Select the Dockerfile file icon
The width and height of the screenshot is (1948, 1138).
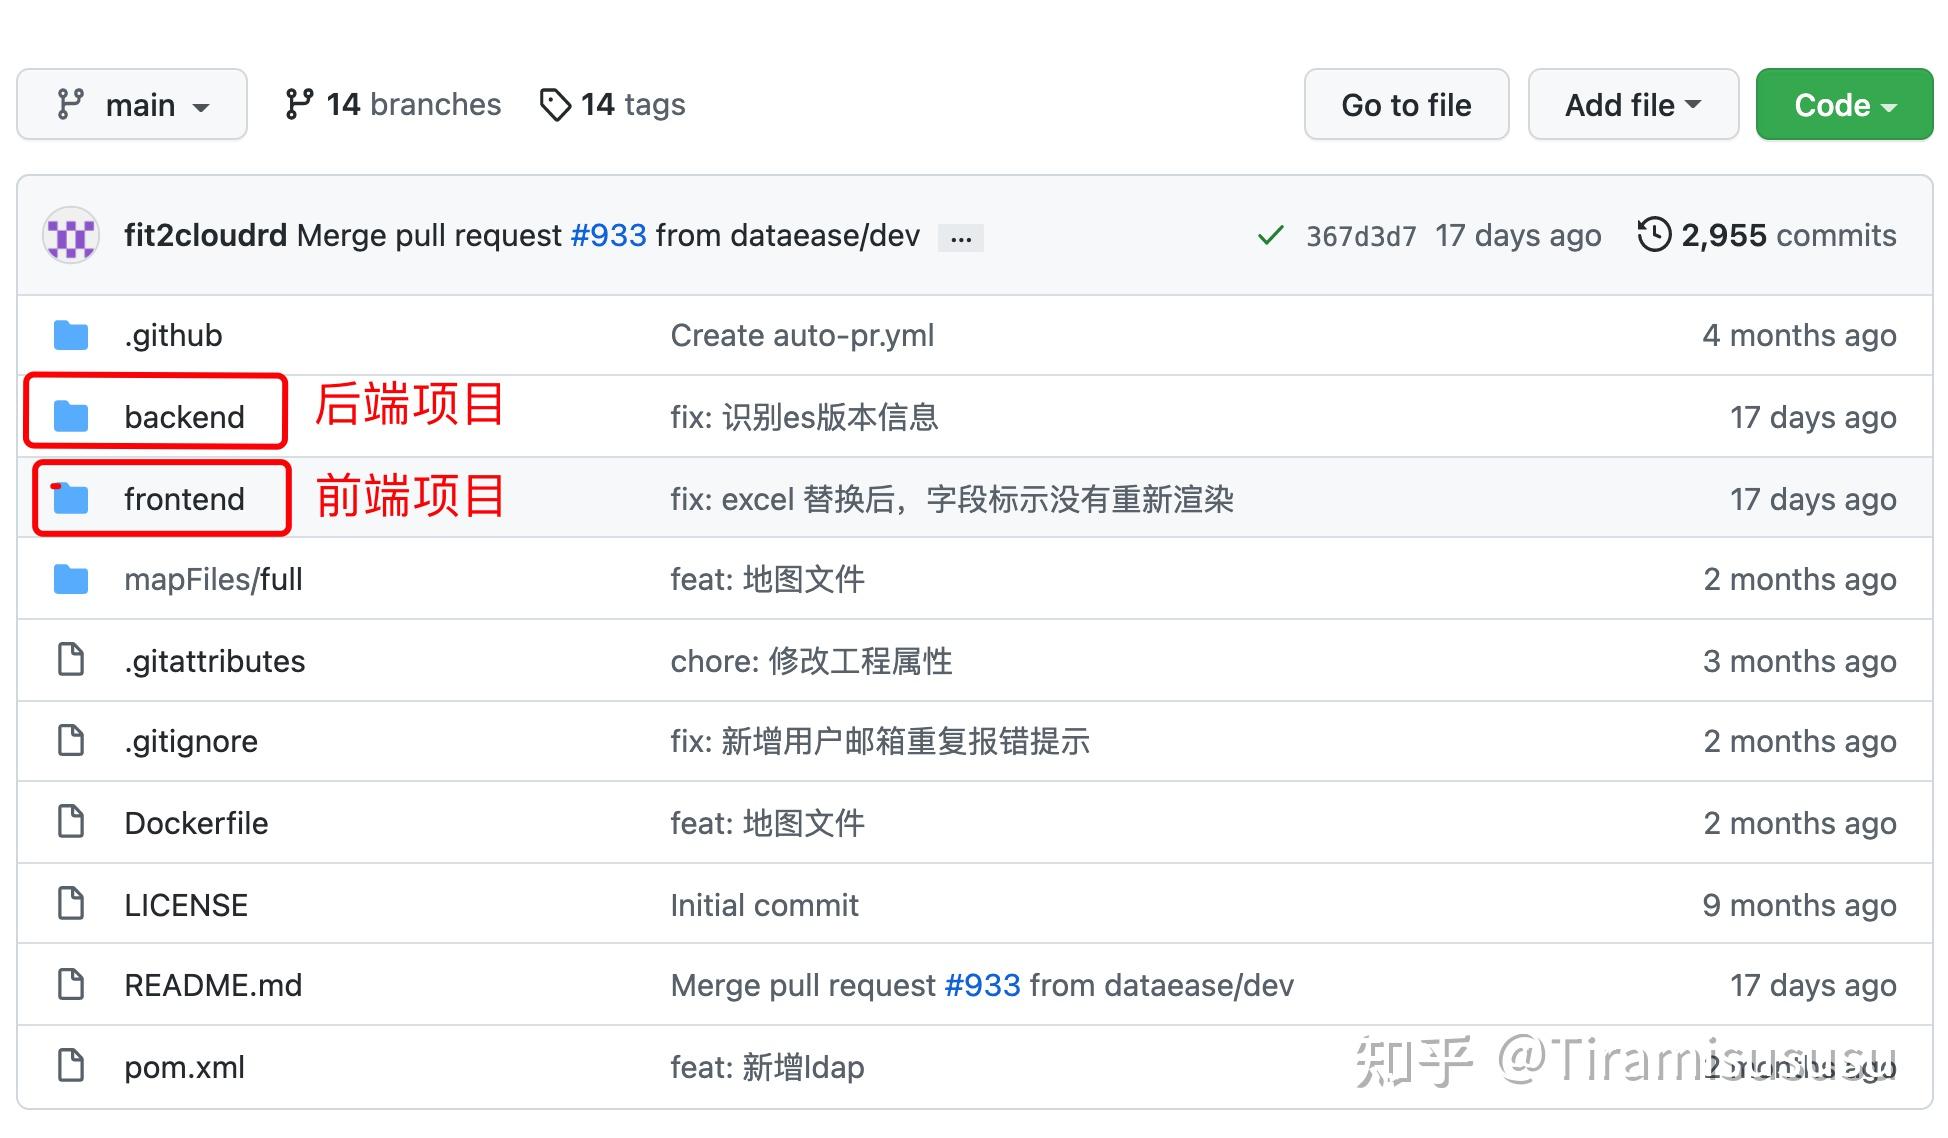(70, 822)
